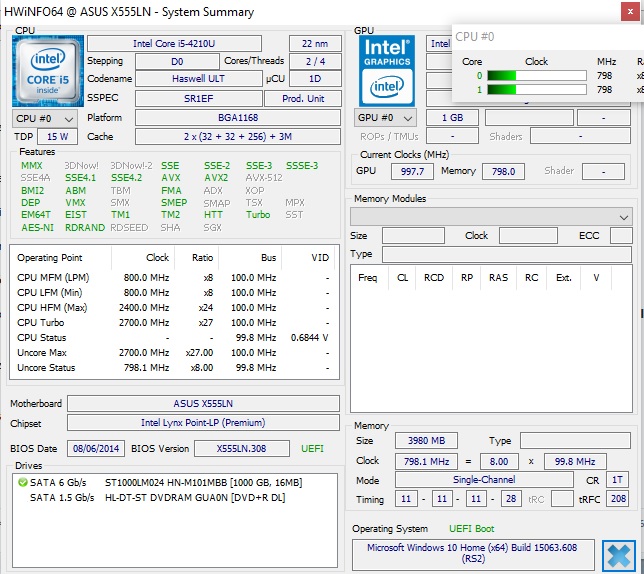Click the UEFI Boot label
The image size is (644, 574).
coord(472,529)
